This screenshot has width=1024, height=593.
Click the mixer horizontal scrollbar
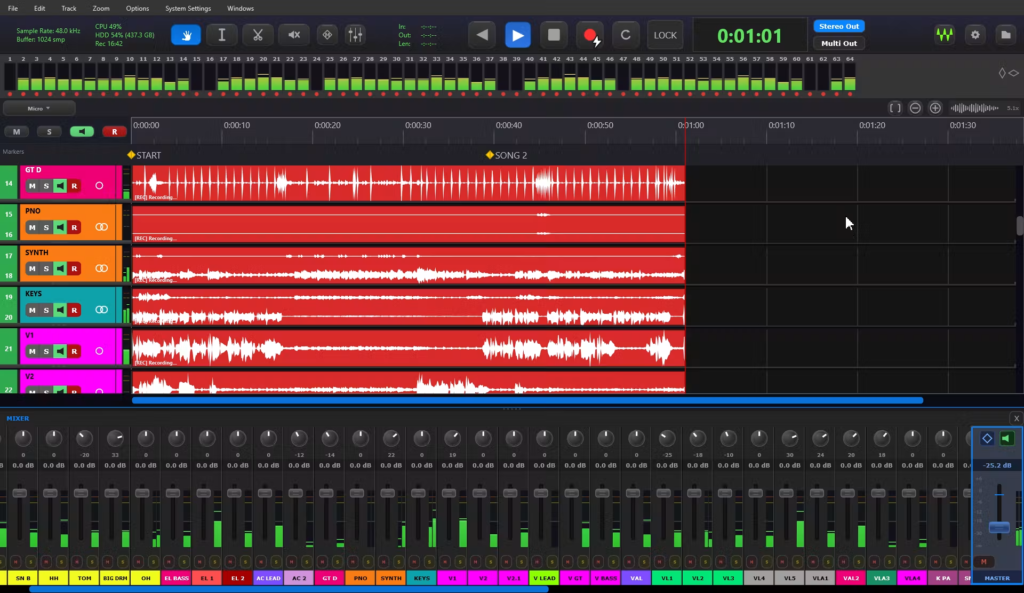[289, 589]
